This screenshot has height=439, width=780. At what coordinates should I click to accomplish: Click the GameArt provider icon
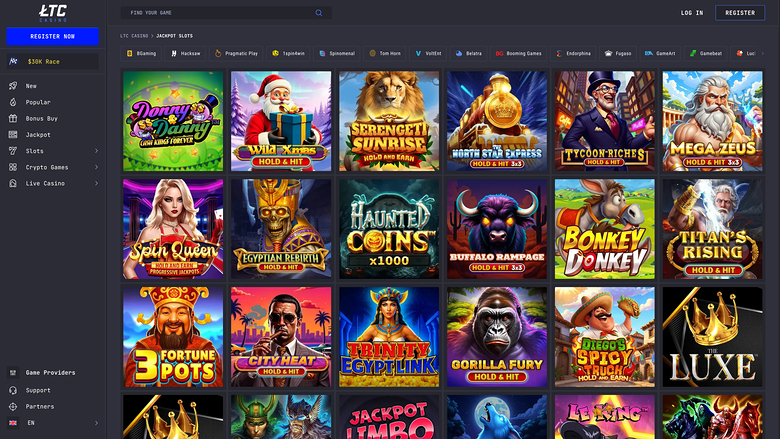coord(649,53)
